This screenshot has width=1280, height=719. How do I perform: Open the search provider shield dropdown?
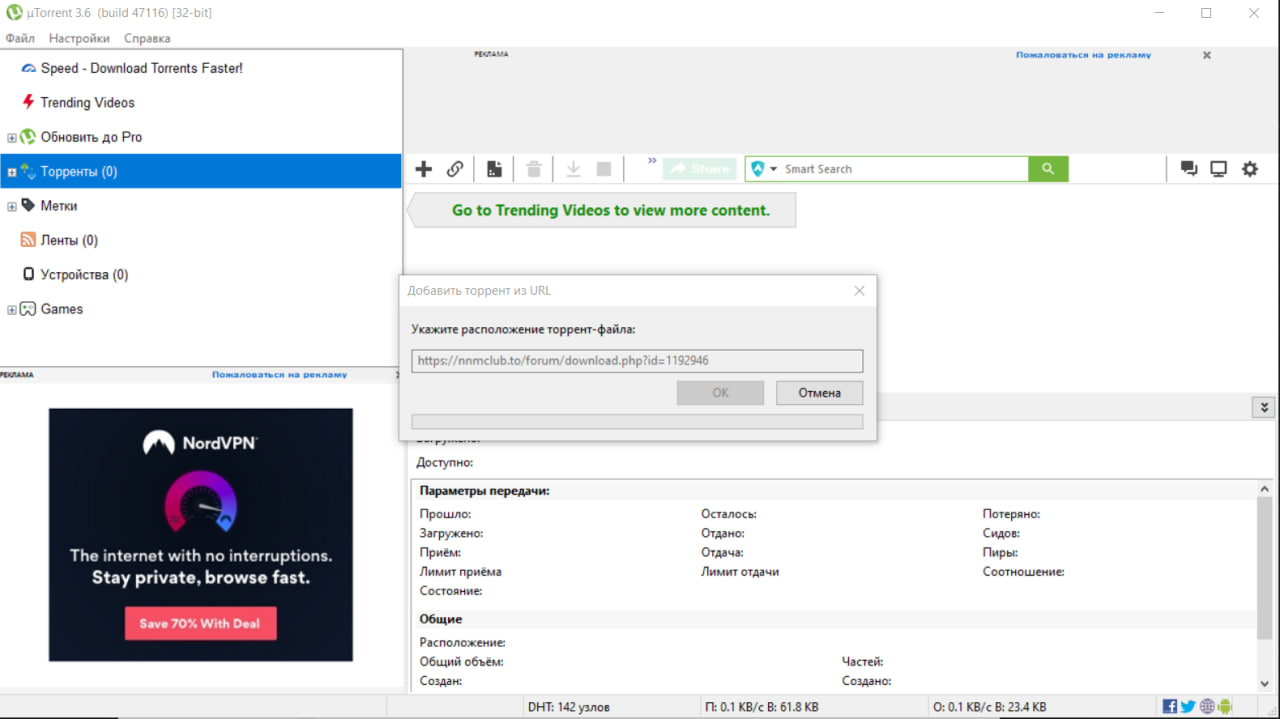(x=764, y=169)
